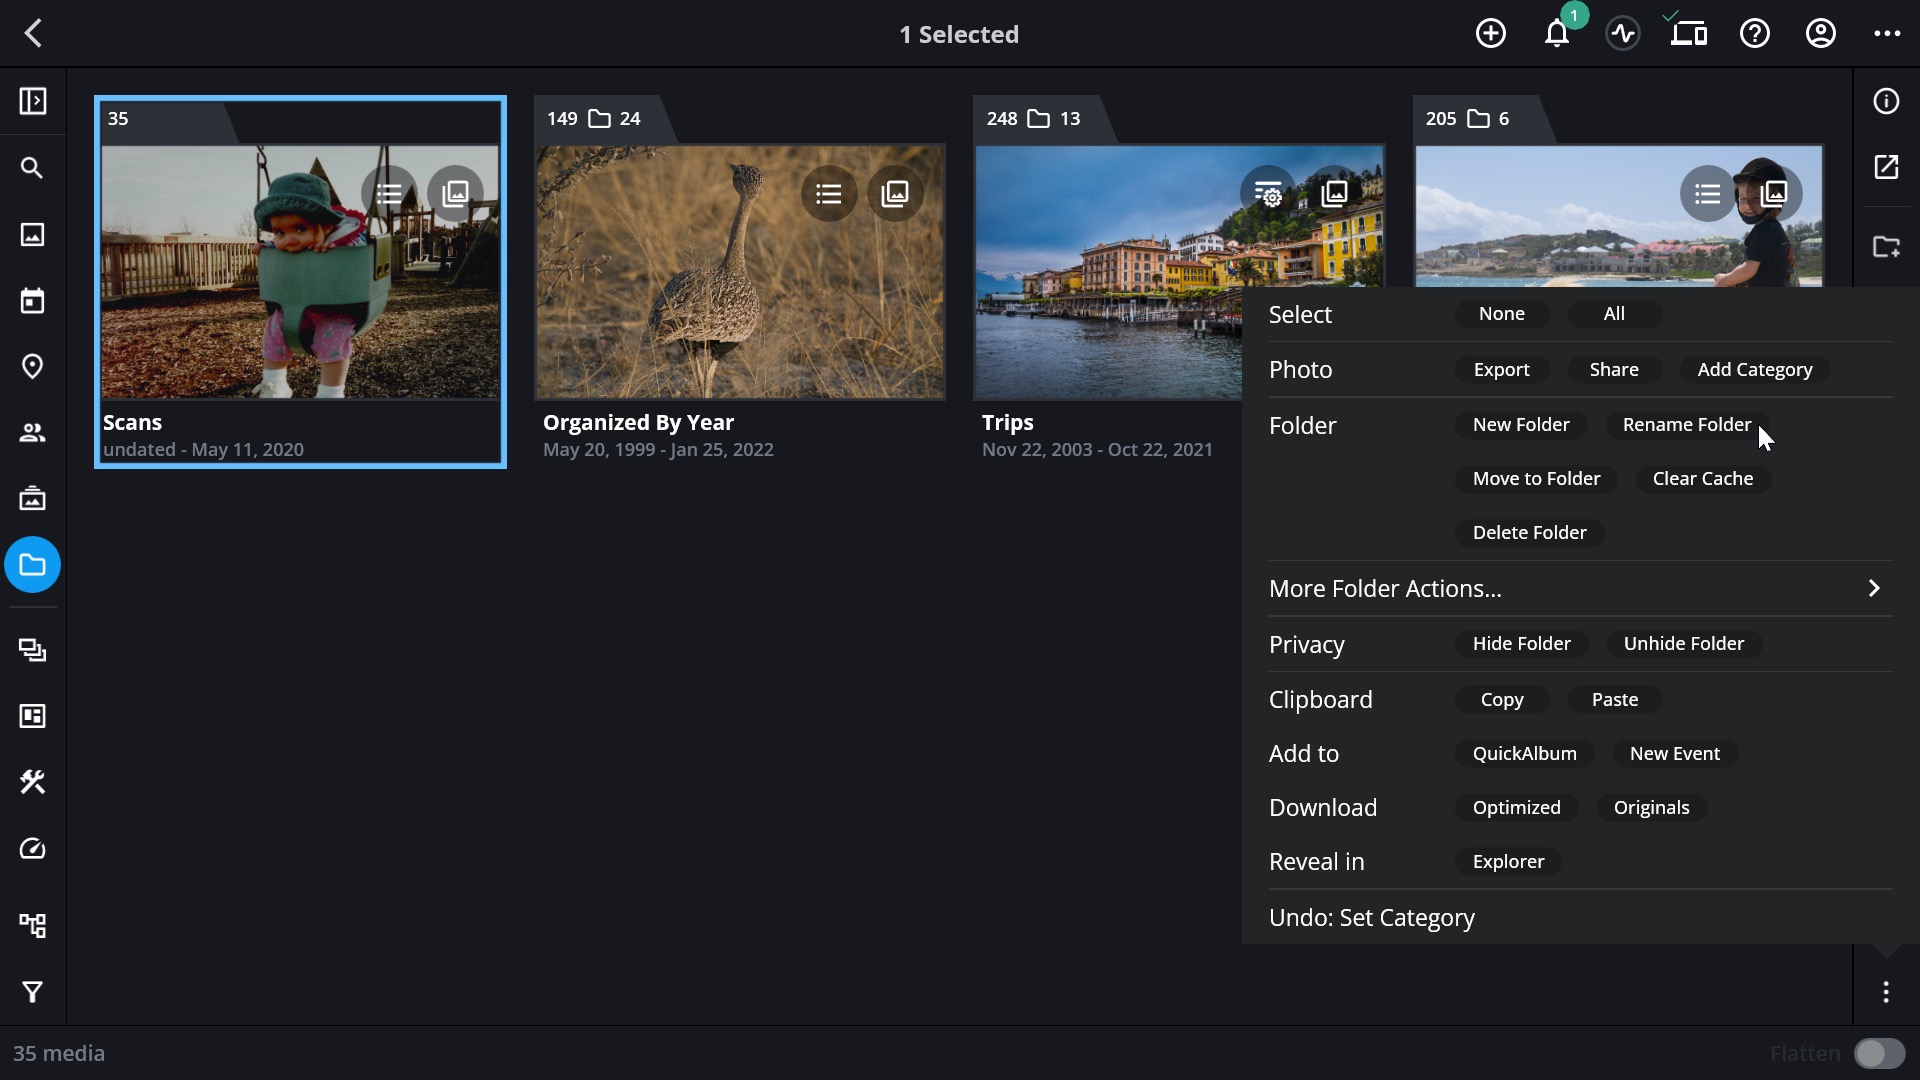The height and width of the screenshot is (1080, 1920).
Task: Toggle the Flatten switch
Action: (1879, 1053)
